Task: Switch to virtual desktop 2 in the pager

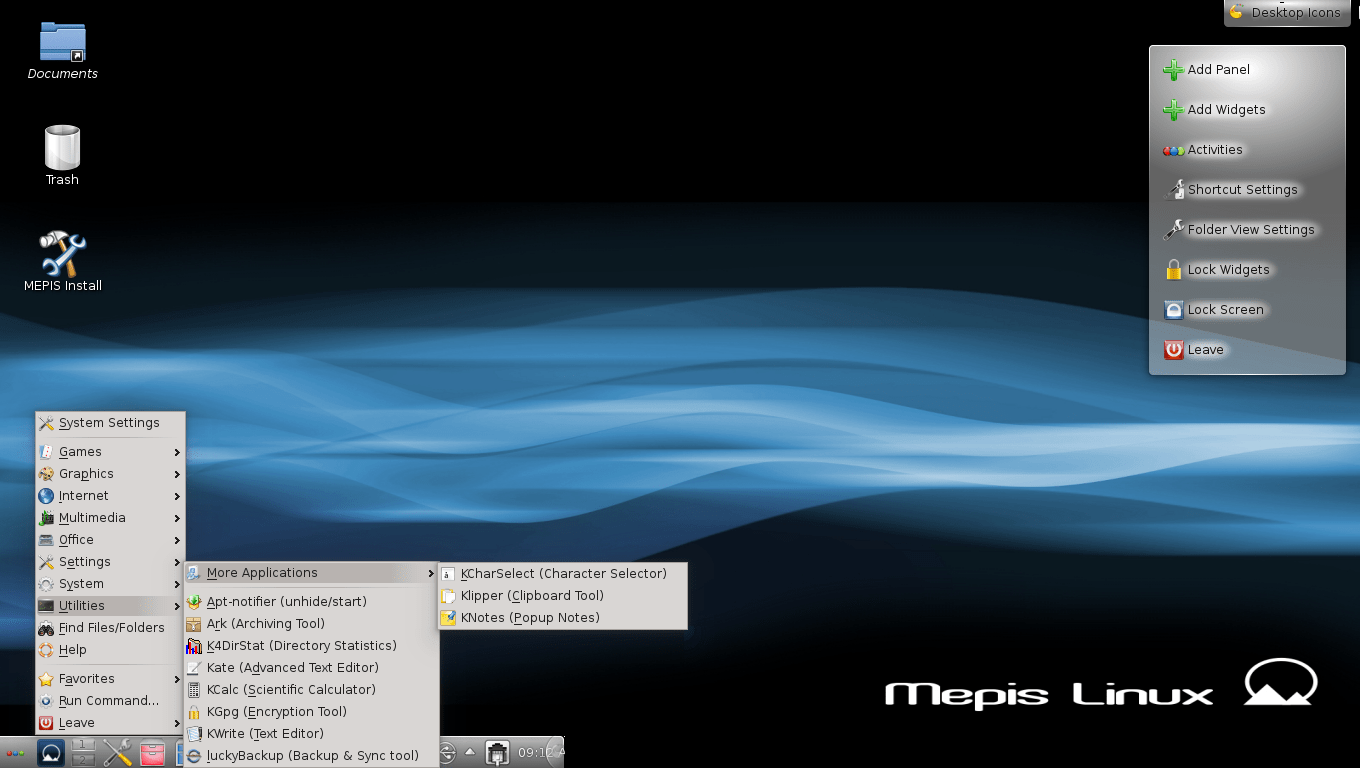Action: click(84, 760)
